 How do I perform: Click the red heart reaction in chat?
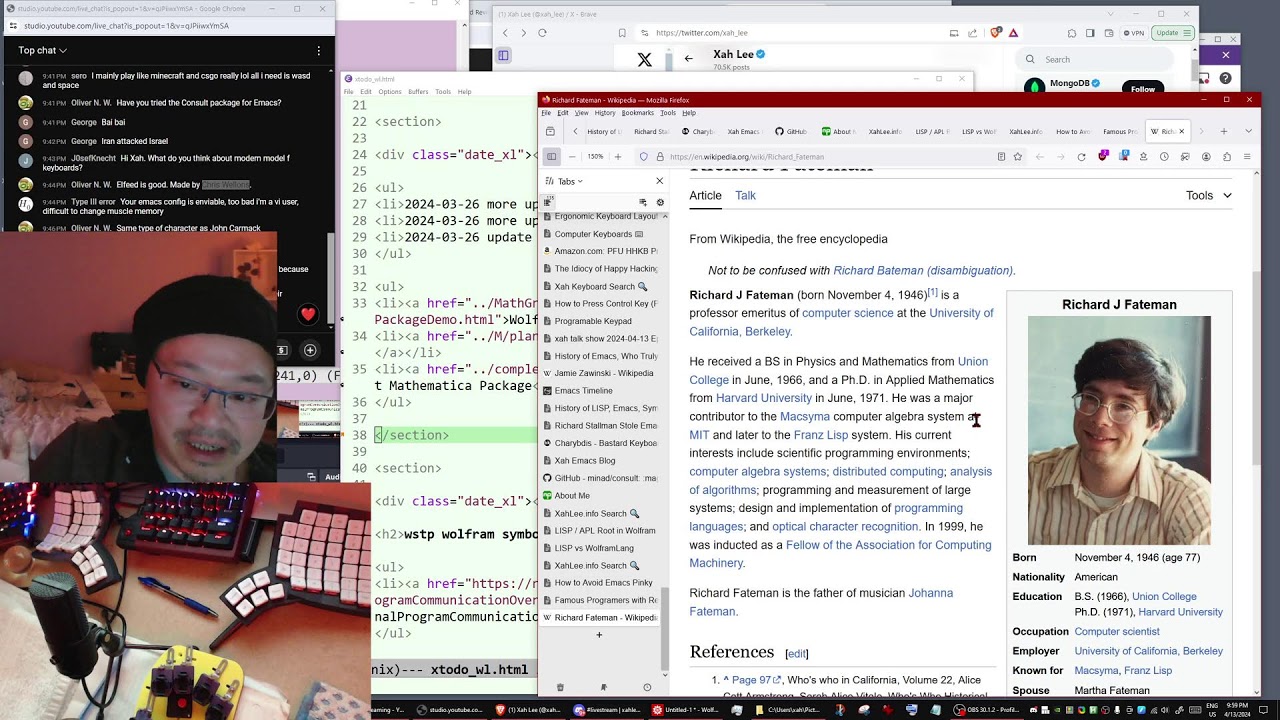308,315
